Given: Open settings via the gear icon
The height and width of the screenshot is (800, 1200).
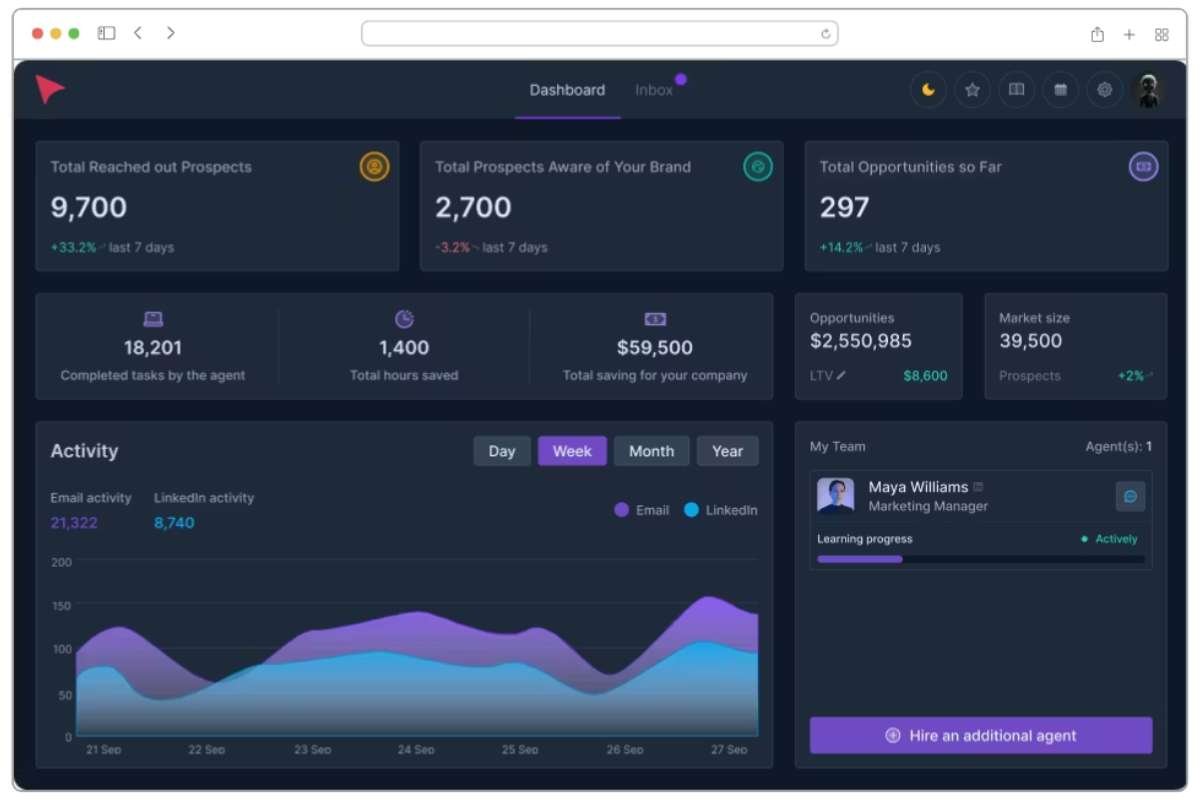Looking at the screenshot, I should pos(1104,89).
